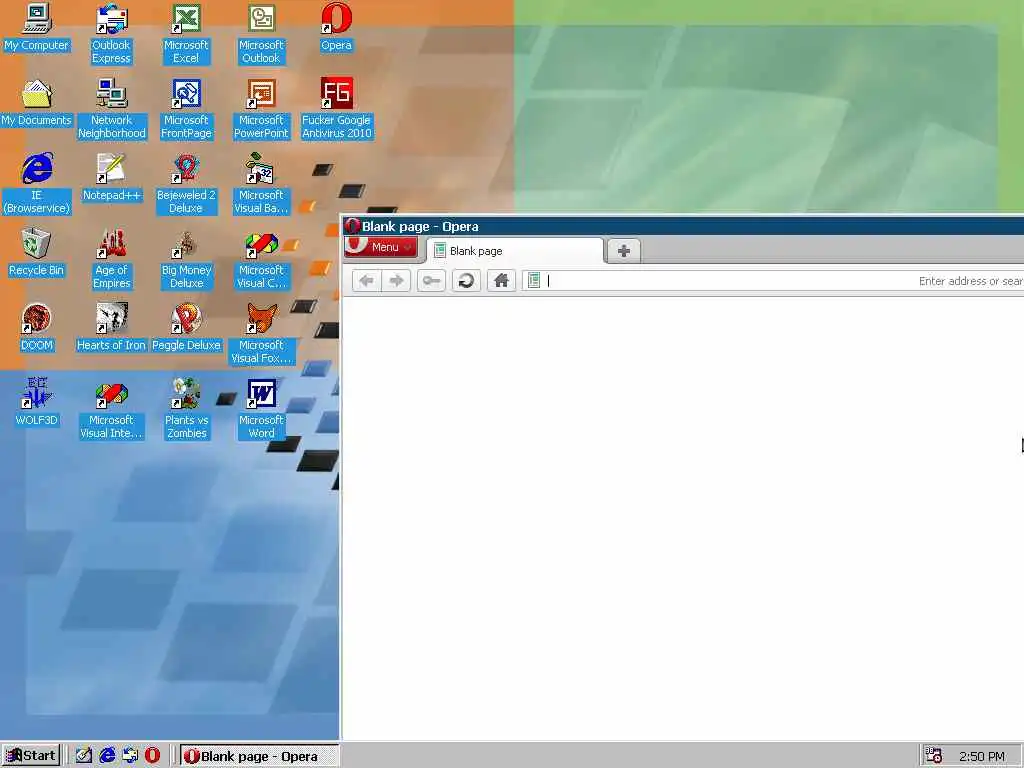Open a new tab with the plus button
1024x768 pixels.
[624, 251]
